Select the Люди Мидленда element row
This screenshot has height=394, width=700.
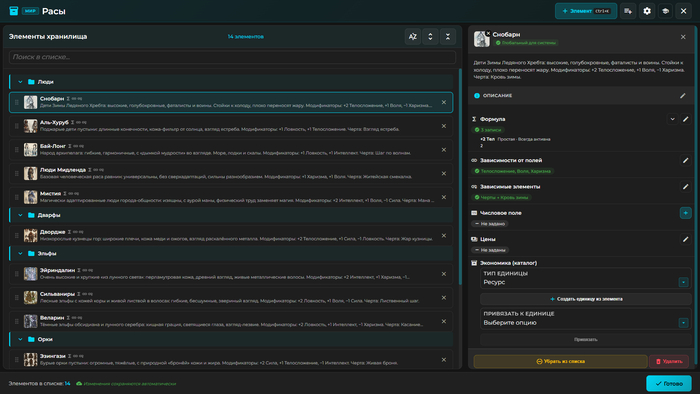(x=231, y=173)
